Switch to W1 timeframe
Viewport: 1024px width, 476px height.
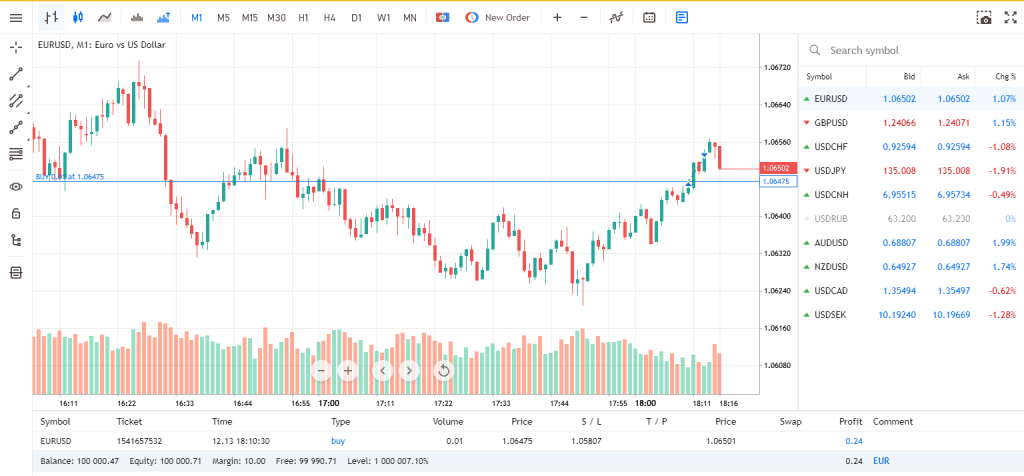tap(383, 18)
